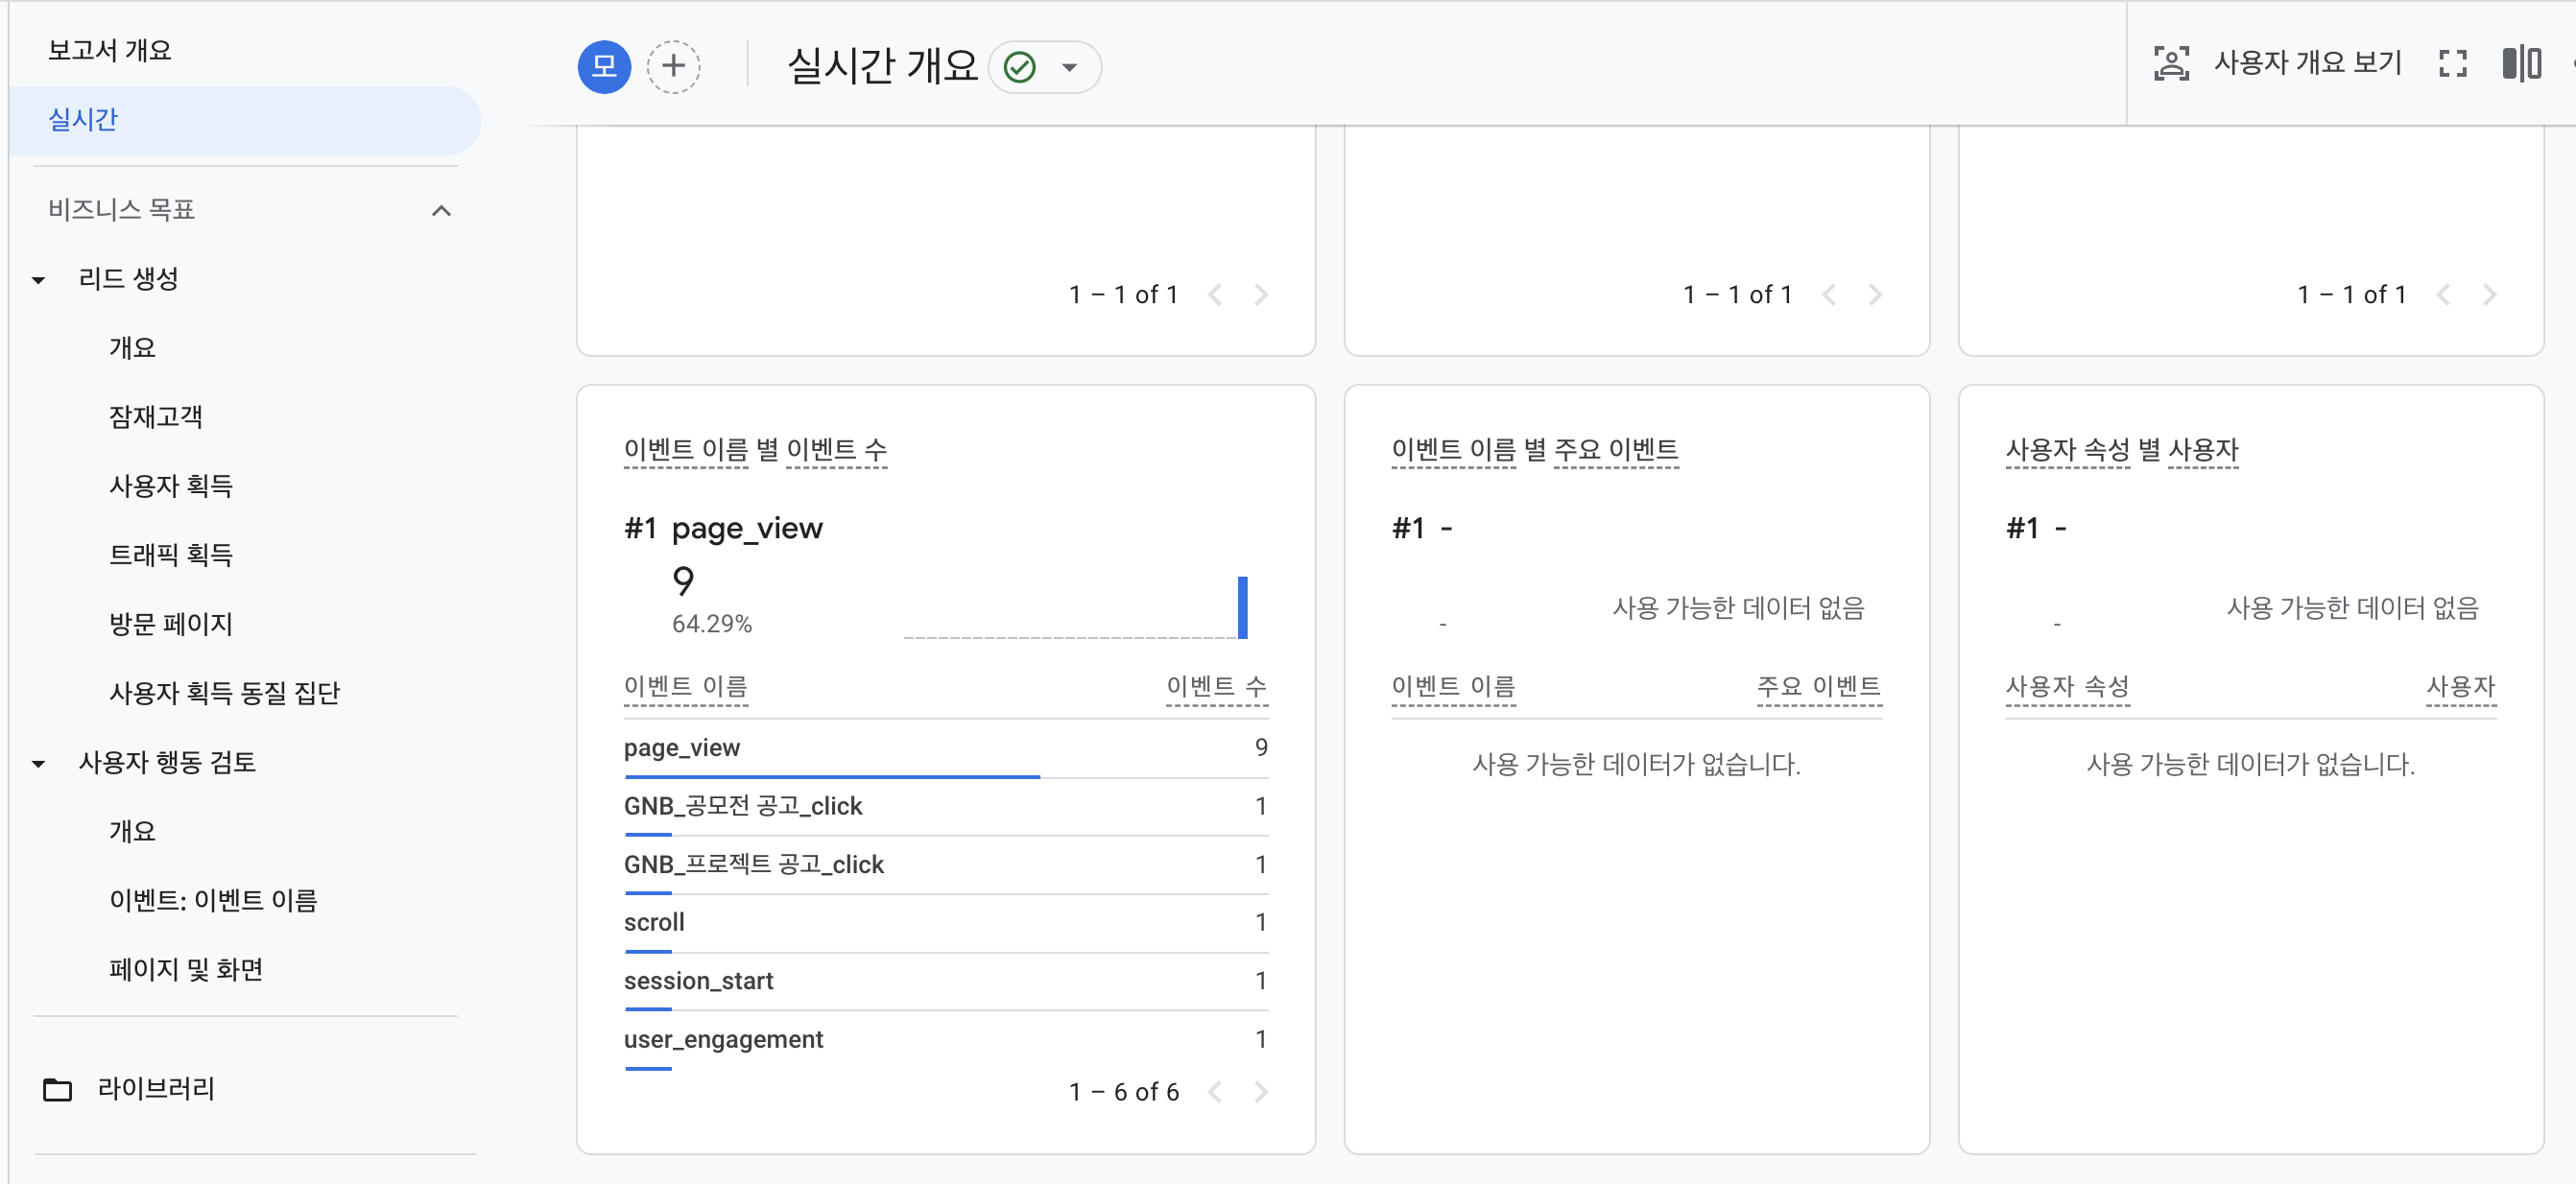This screenshot has width=2576, height=1184.
Task: Click the 이벤트 수 column header
Action: point(1216,687)
